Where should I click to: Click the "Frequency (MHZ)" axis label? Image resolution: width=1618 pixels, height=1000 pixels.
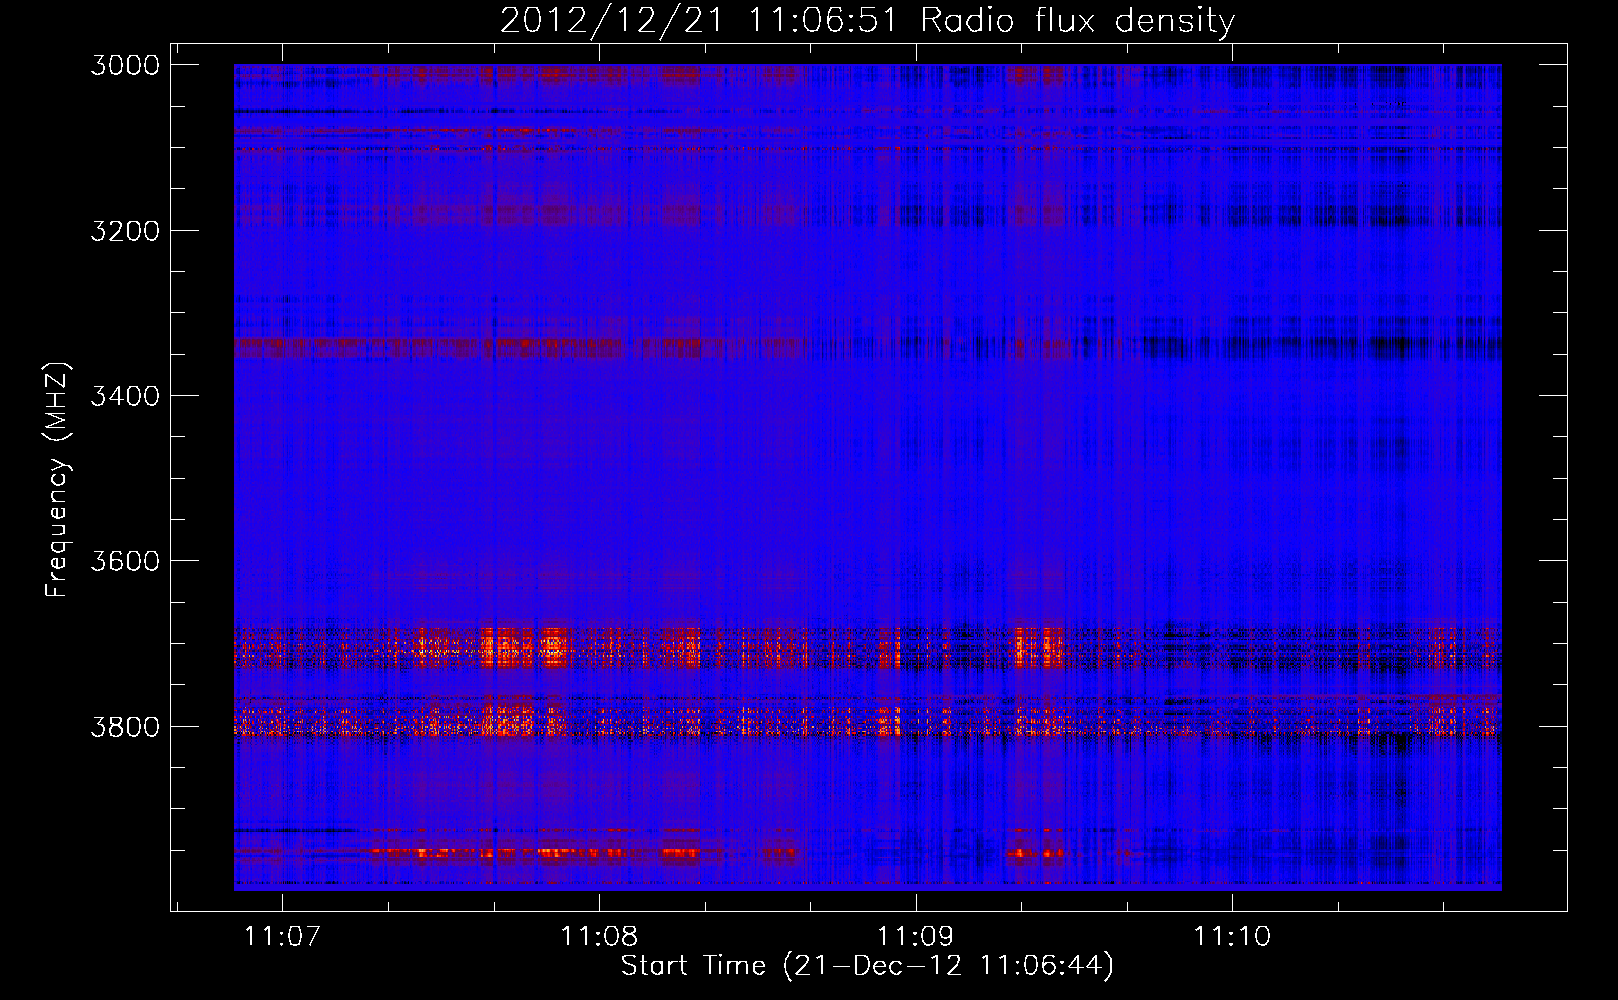(58, 479)
